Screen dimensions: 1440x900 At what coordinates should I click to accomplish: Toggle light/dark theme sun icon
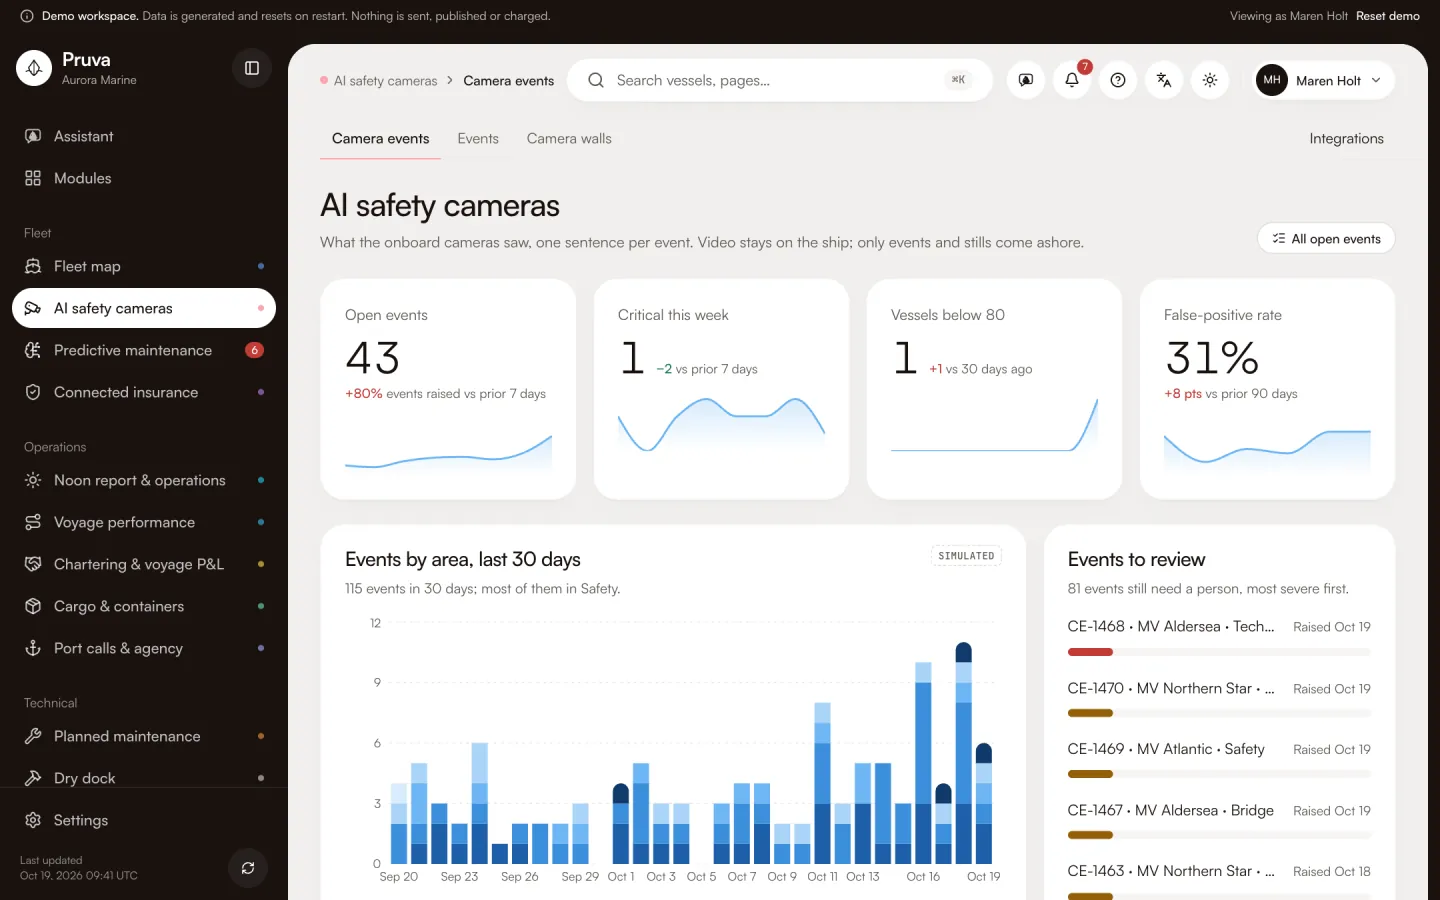click(1210, 80)
